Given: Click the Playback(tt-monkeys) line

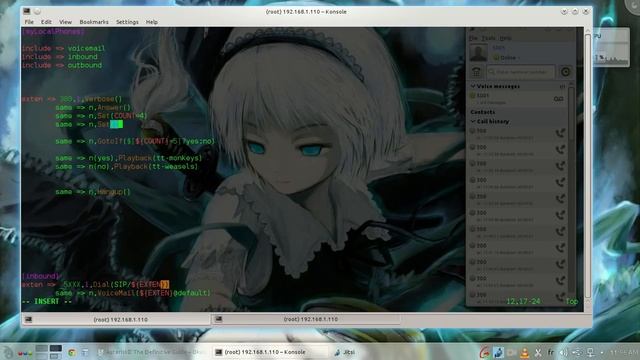Looking at the screenshot, I should [x=129, y=158].
